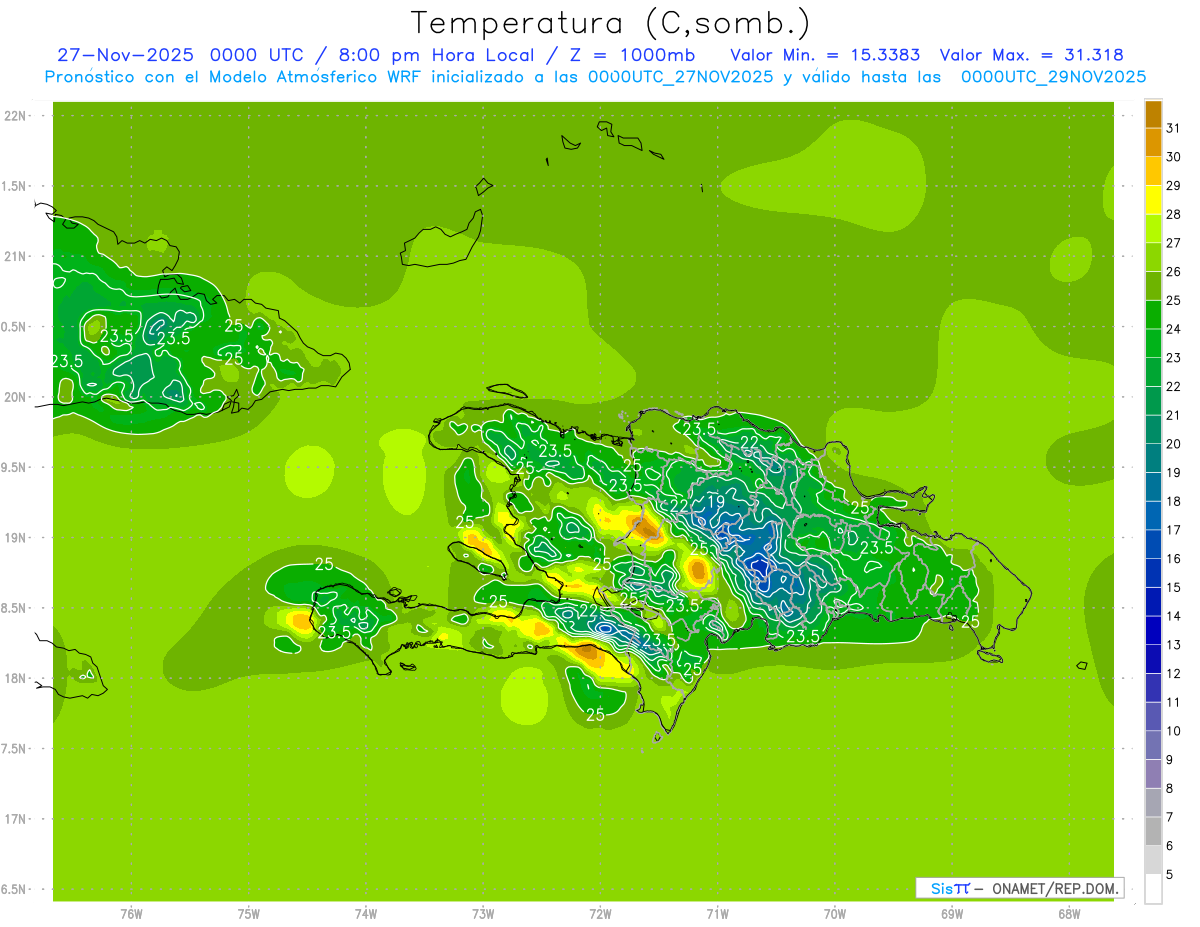This screenshot has height=927, width=1200.
Task: Click the '21N' latitude axis label
Action: pos(16,256)
